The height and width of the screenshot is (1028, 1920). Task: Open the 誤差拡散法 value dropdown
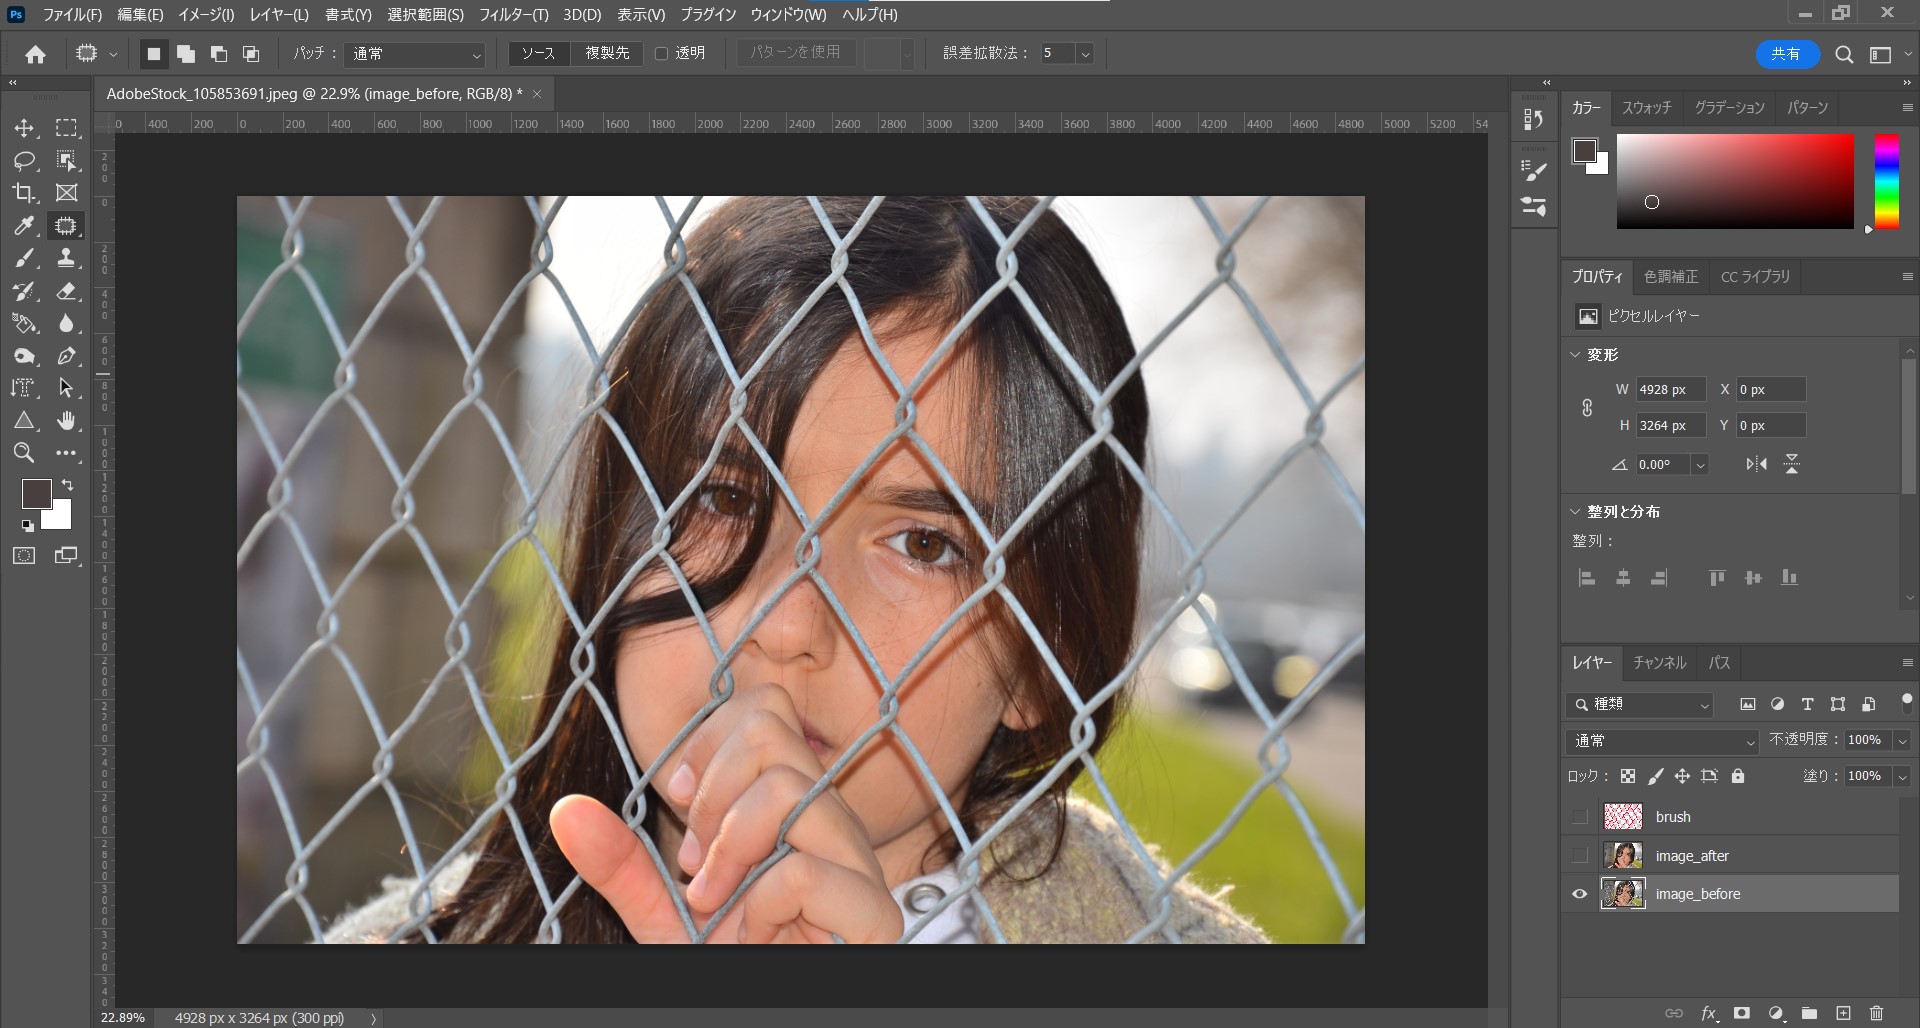click(x=1085, y=54)
